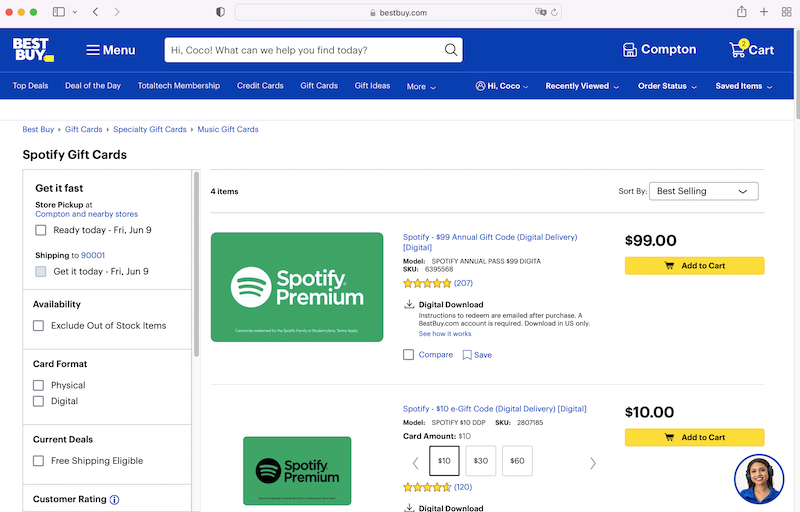The image size is (800, 512).
Task: Open the hamburger Menu
Action: (111, 50)
